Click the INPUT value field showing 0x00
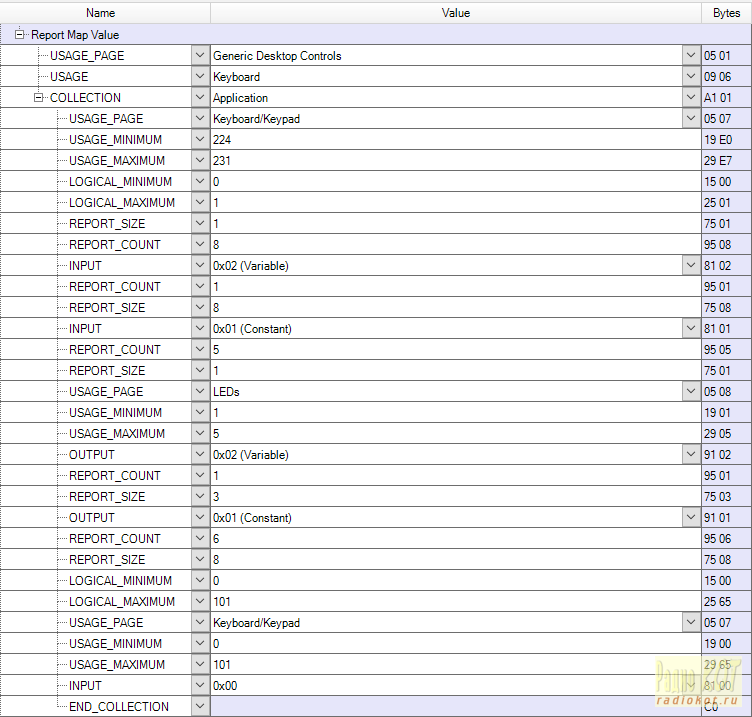752x717 pixels. tap(455, 686)
